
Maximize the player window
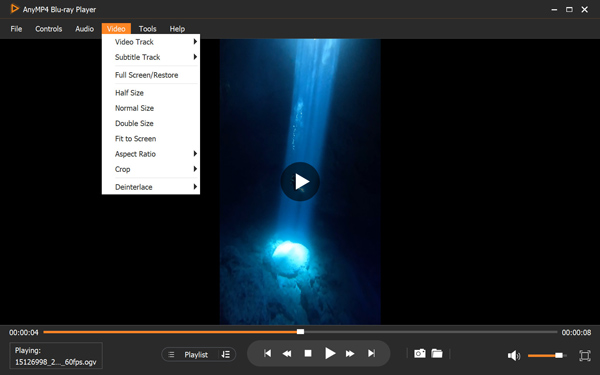tap(569, 10)
